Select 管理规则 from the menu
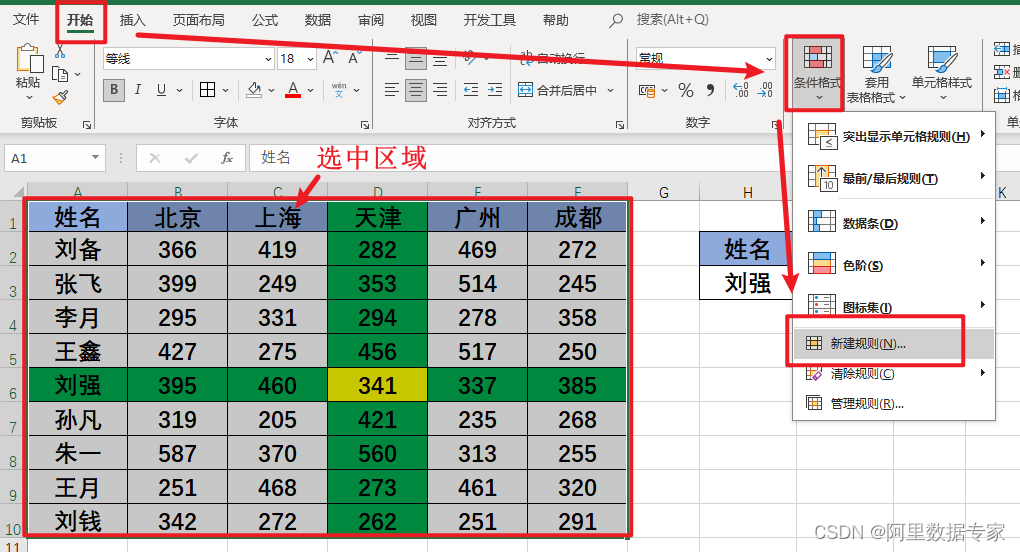 pos(894,404)
